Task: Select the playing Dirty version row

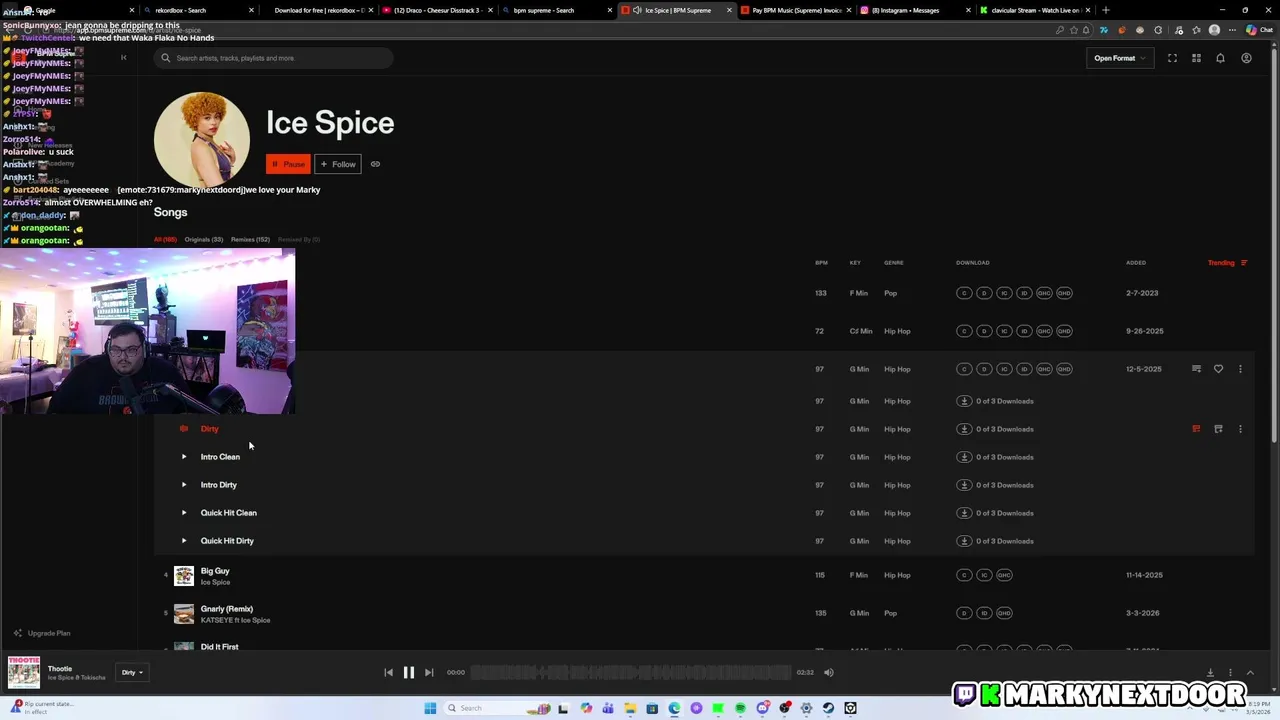Action: [704, 429]
